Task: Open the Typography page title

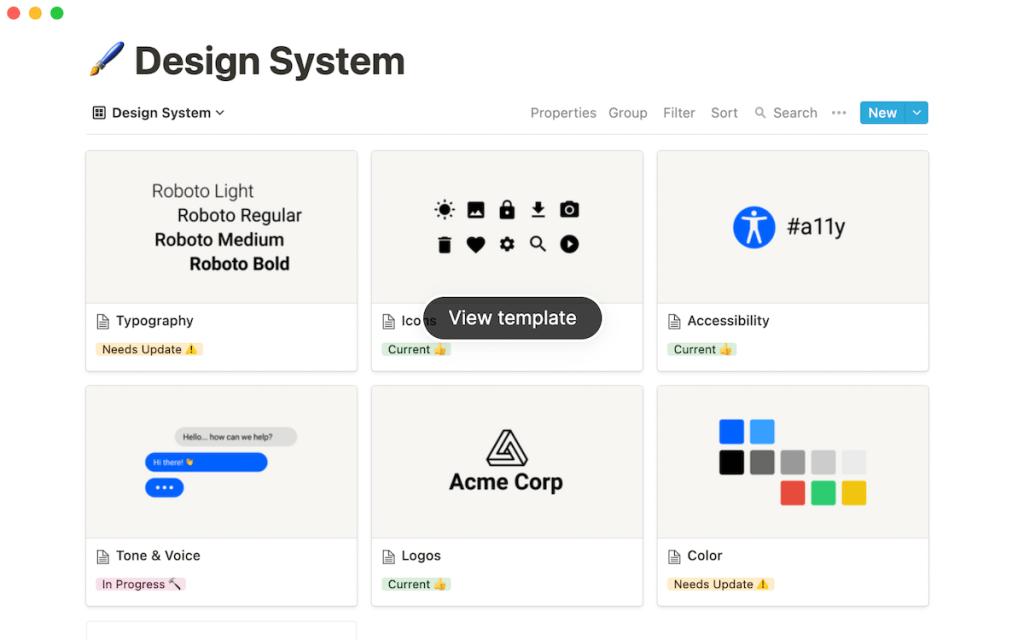Action: (x=155, y=321)
